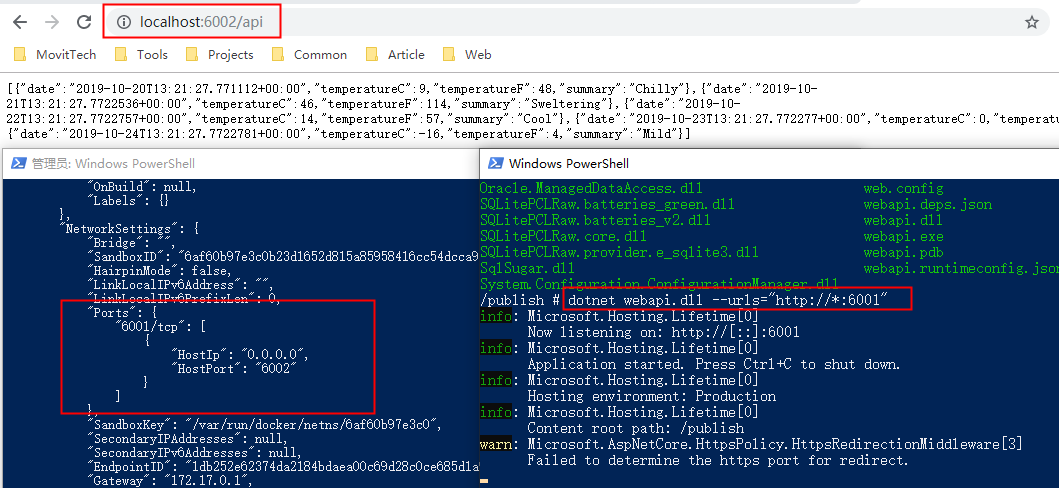Click the Article folder icon

pyautogui.click(x=372, y=55)
